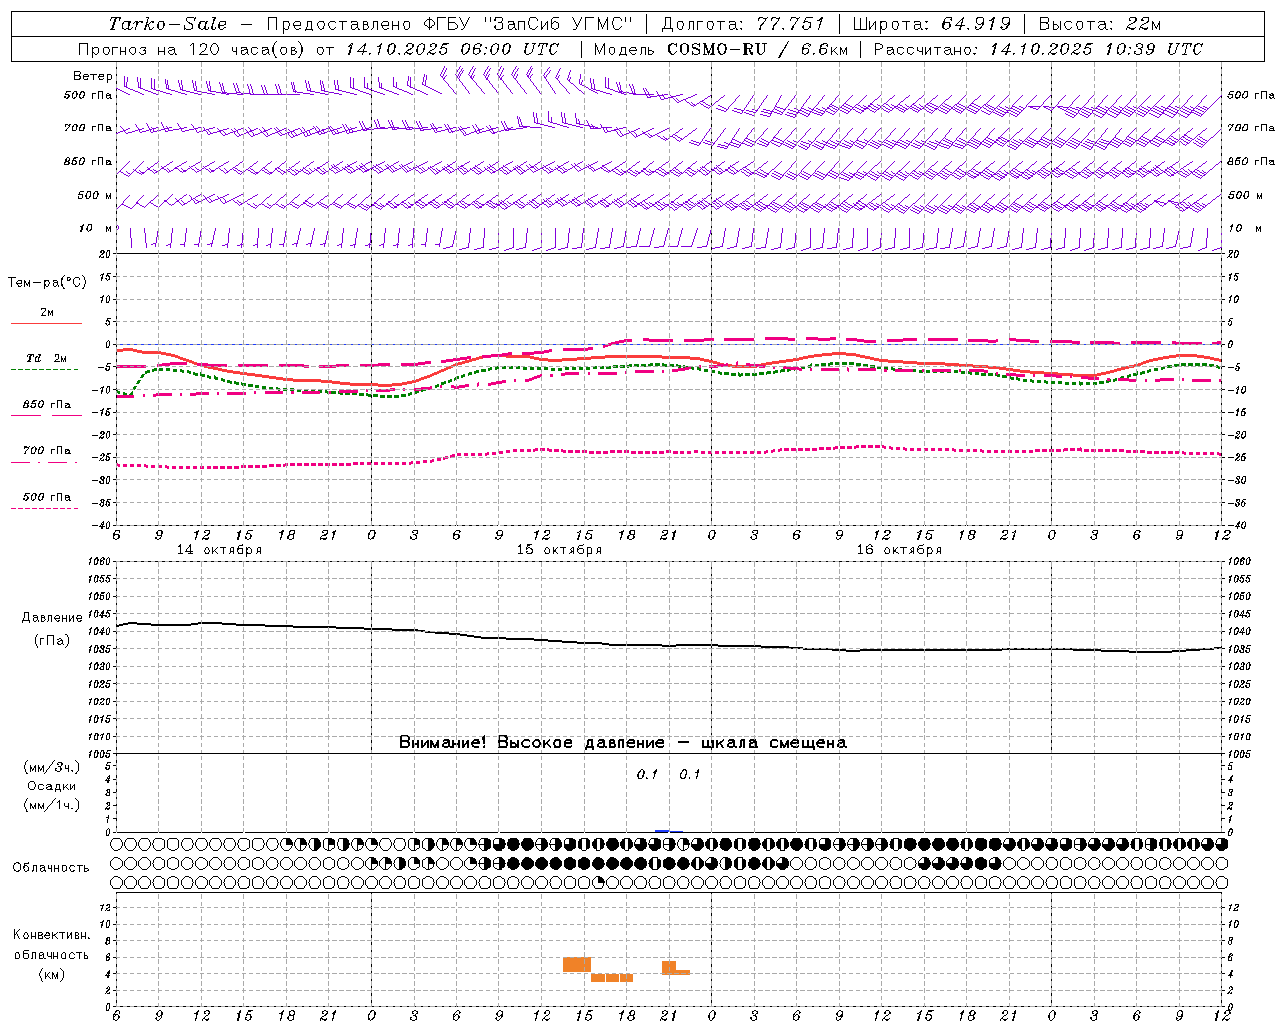The height and width of the screenshot is (1024, 1280).
Task: Click the "Облачность" cloudiness row label
Action: point(51,868)
